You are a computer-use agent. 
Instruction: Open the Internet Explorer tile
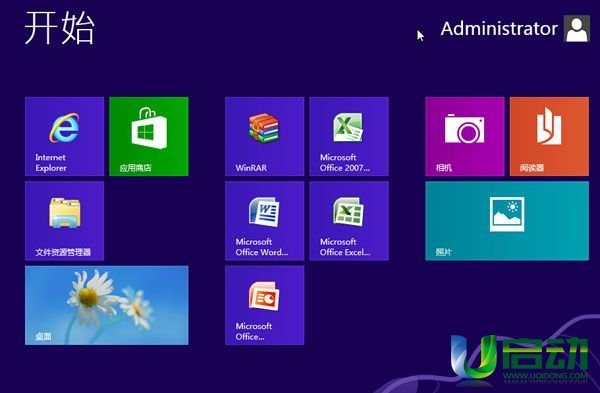pyautogui.click(x=64, y=136)
